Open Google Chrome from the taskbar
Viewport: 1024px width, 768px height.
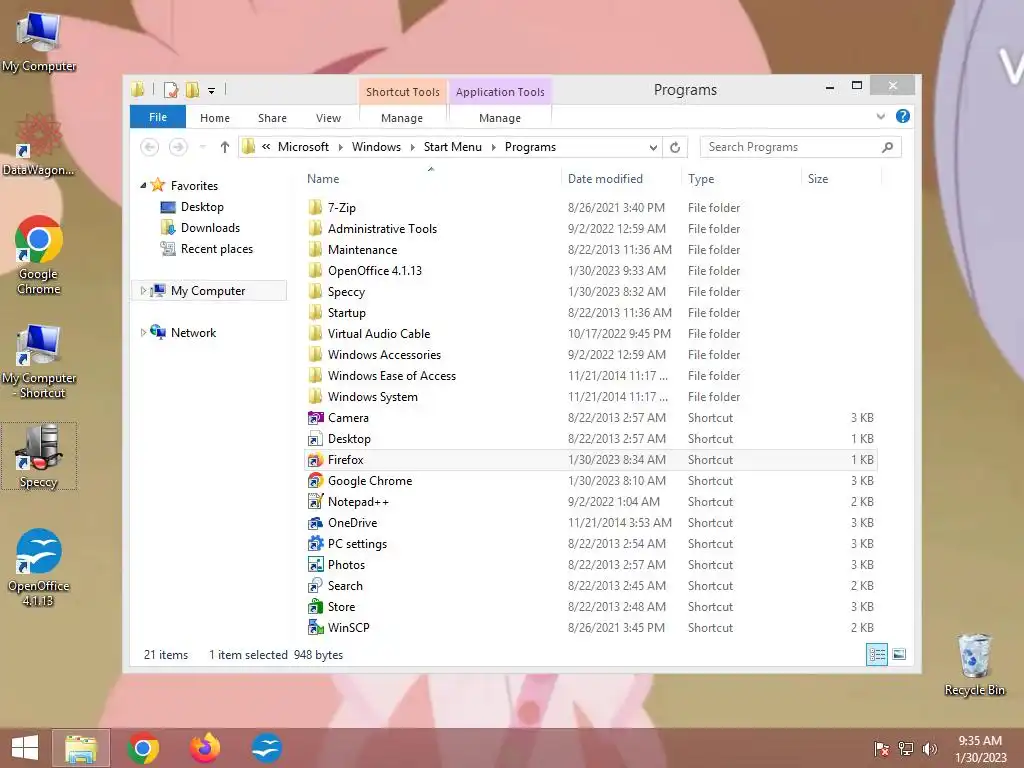pyautogui.click(x=143, y=748)
